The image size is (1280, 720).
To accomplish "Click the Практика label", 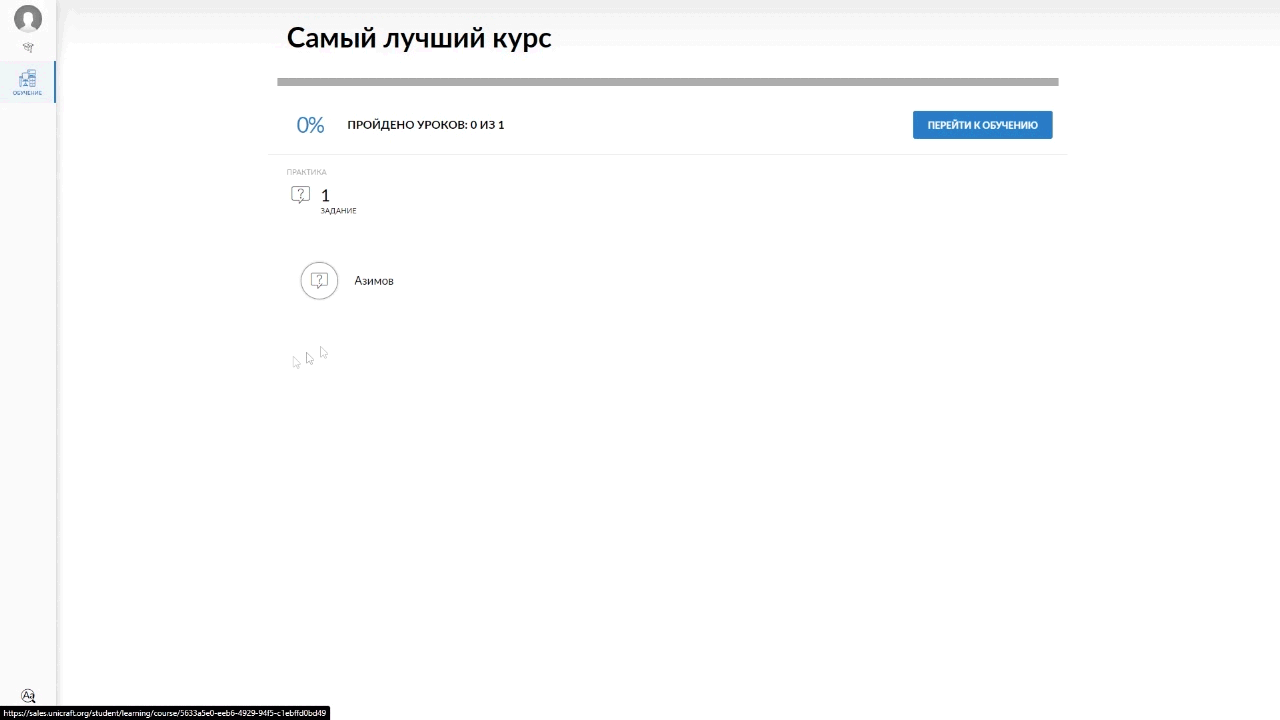I will pos(306,172).
